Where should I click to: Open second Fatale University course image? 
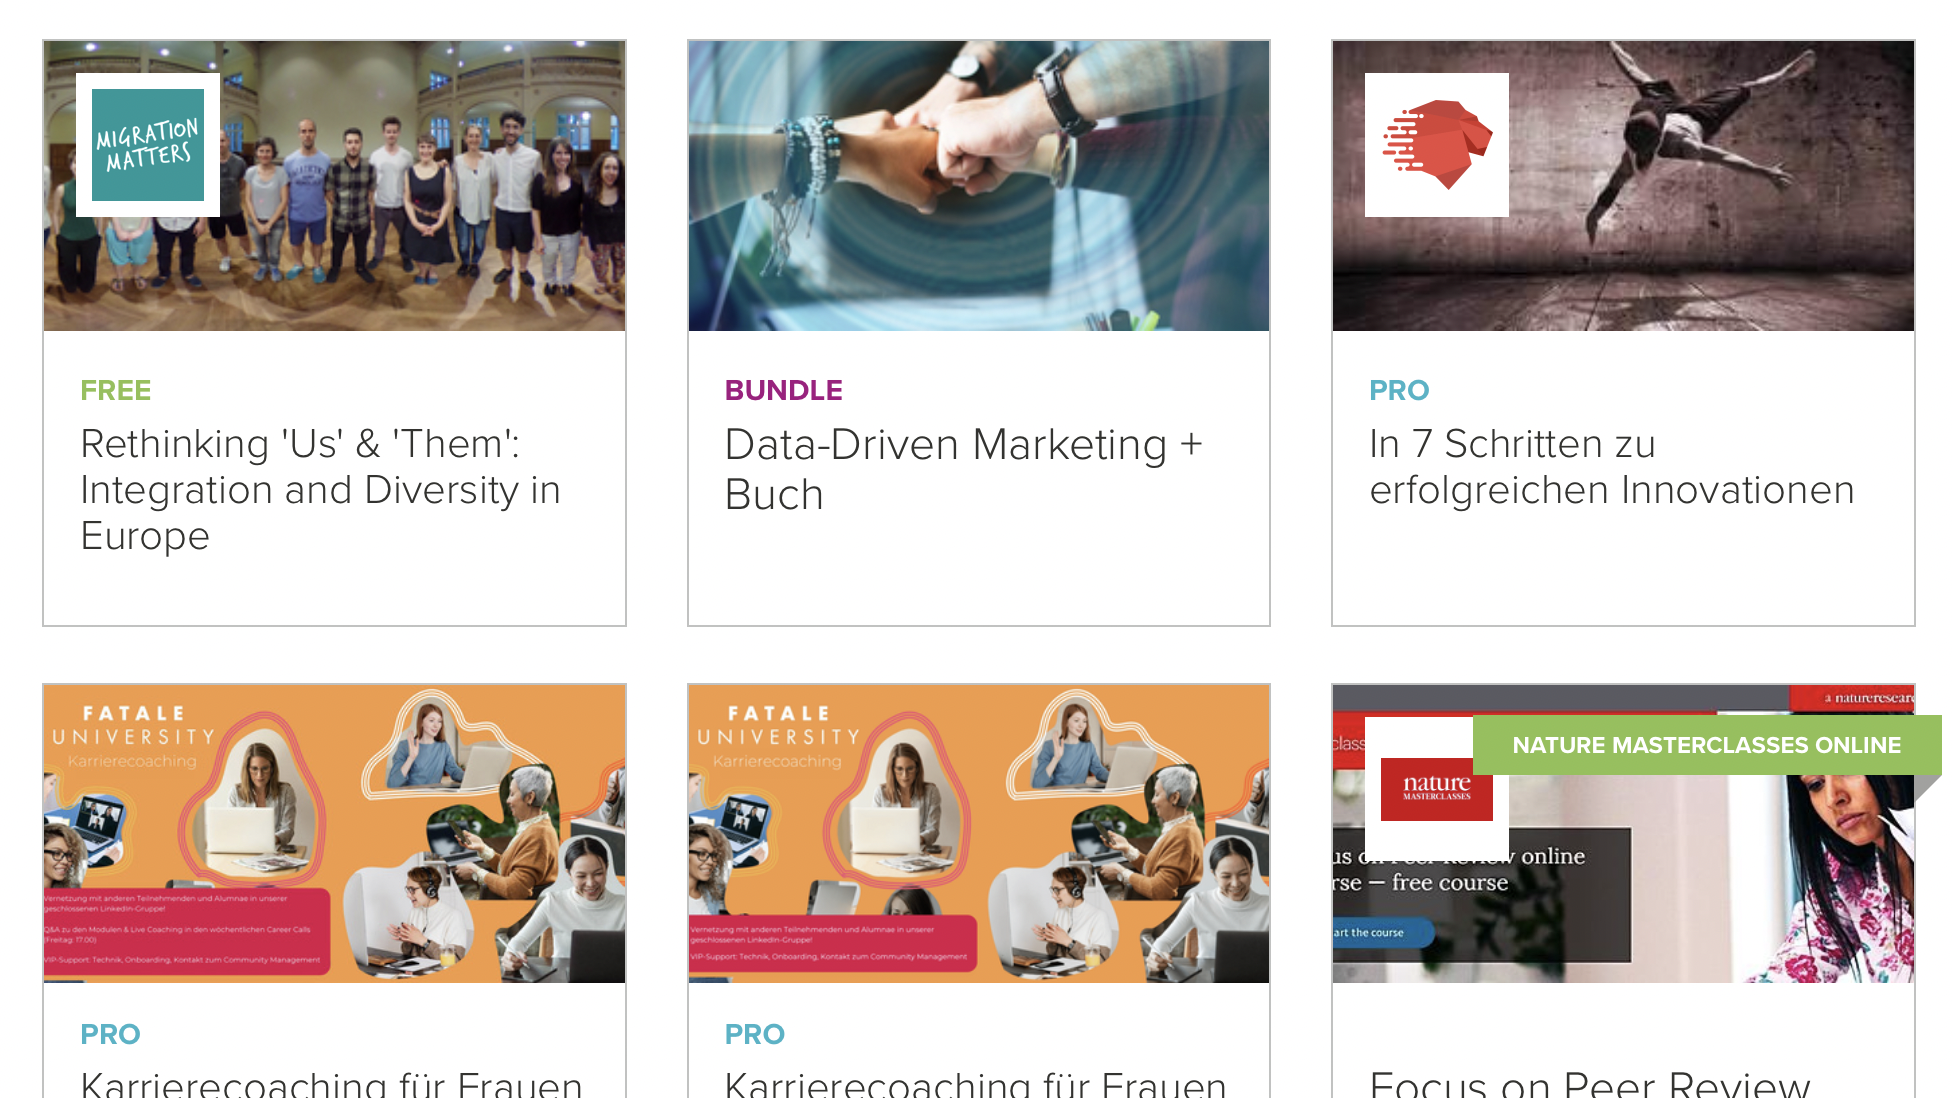[978, 834]
